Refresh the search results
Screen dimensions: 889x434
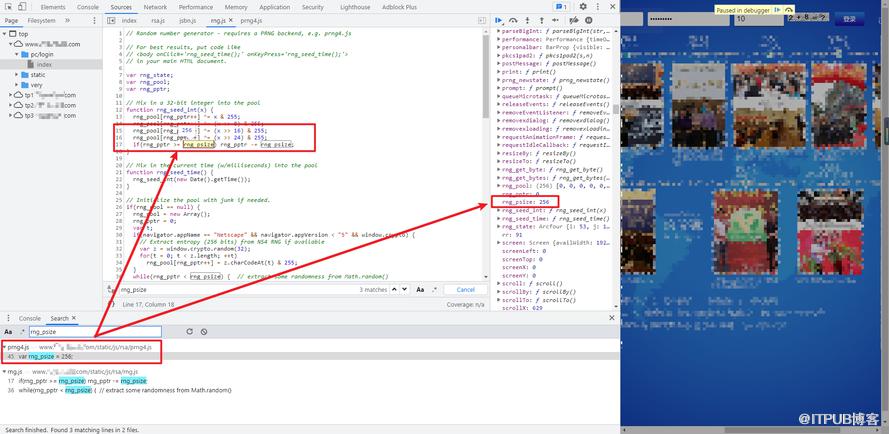189,331
